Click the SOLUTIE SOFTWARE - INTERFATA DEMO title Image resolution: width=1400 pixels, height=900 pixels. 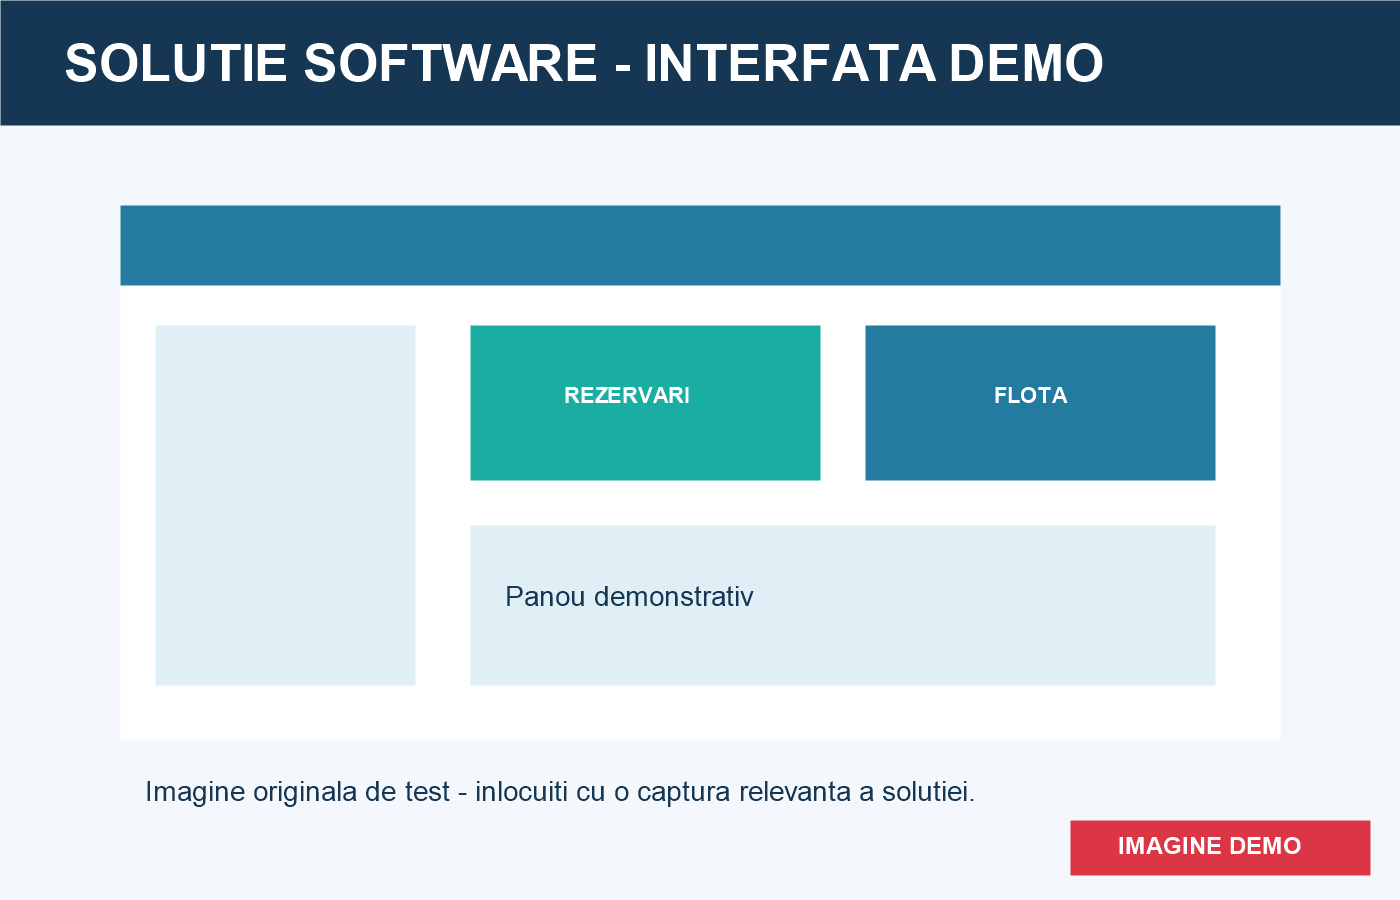click(x=584, y=63)
